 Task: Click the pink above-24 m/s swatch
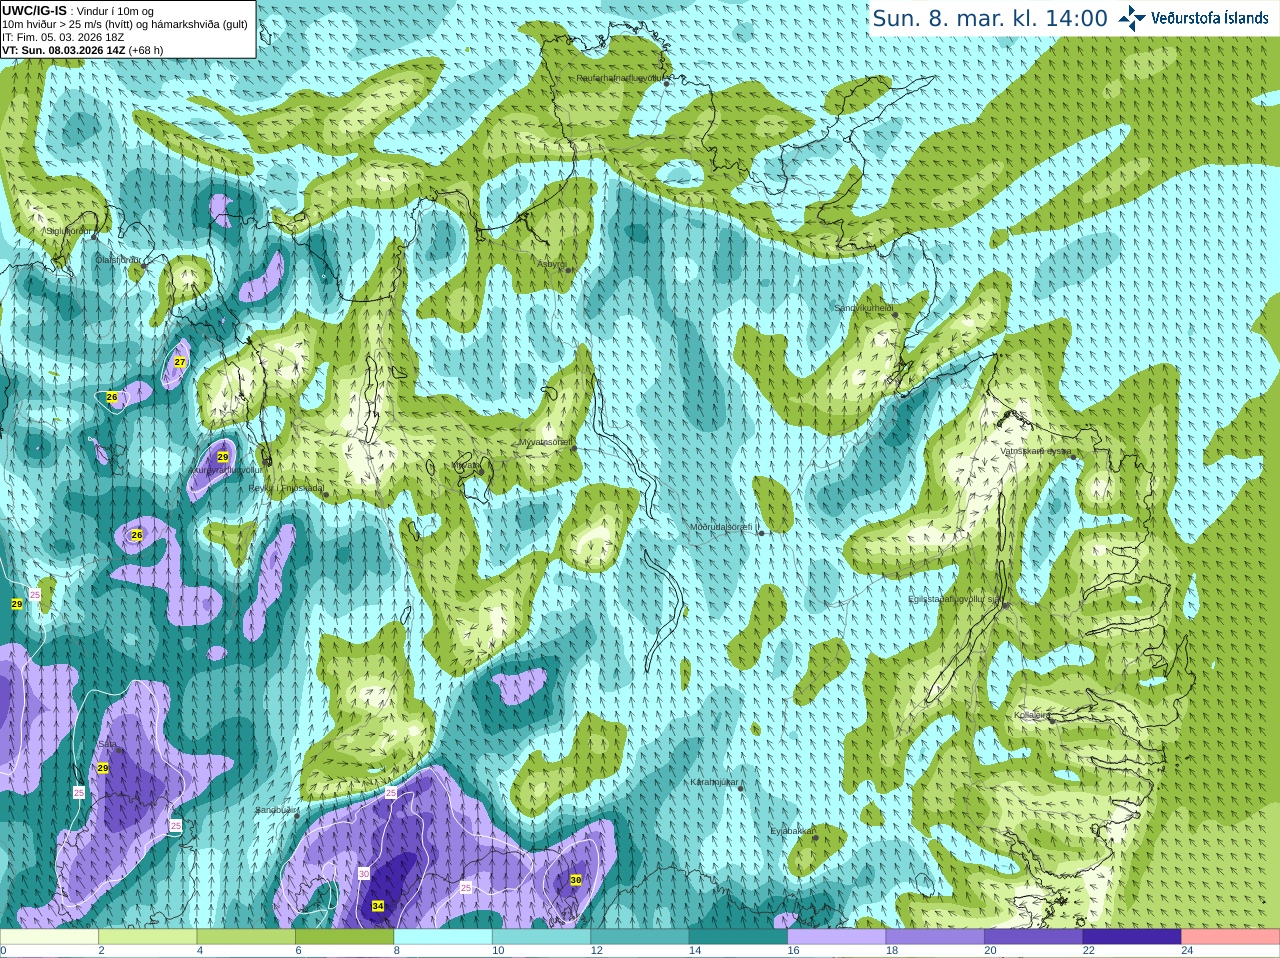click(x=1231, y=937)
